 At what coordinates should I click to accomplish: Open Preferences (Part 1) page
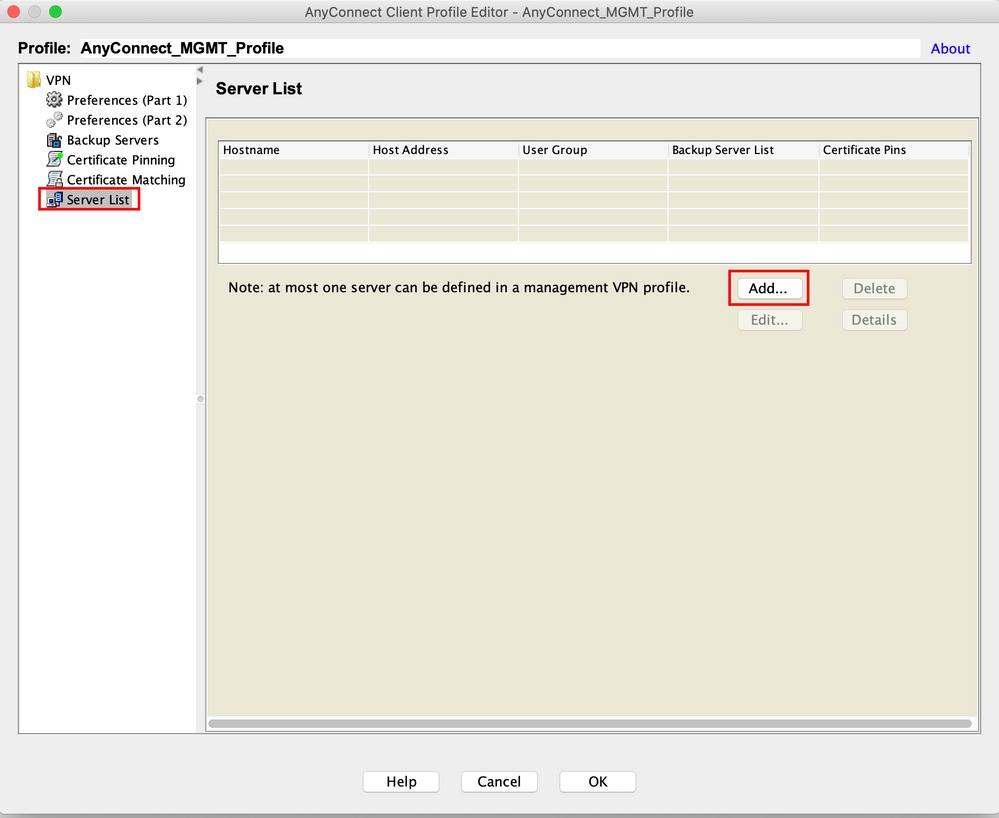click(x=127, y=100)
